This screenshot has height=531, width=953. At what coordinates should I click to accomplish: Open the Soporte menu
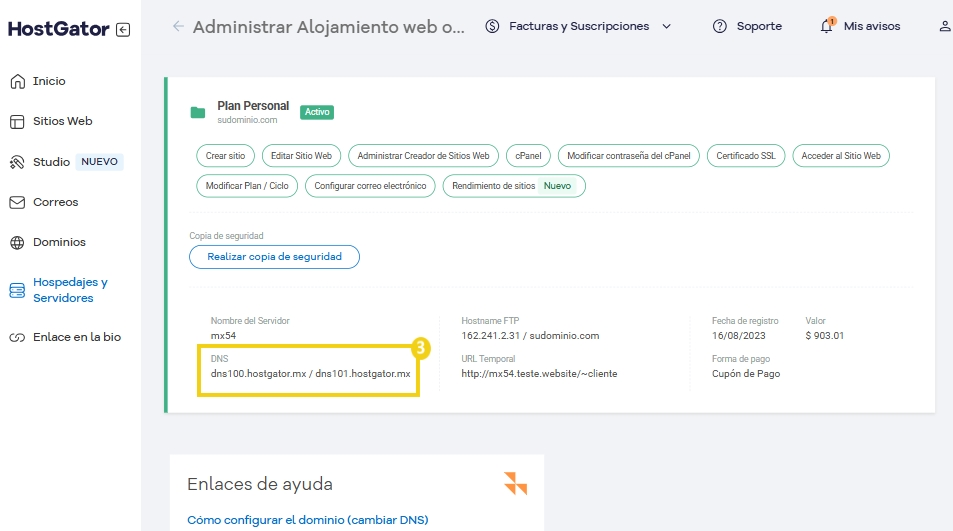(x=759, y=26)
